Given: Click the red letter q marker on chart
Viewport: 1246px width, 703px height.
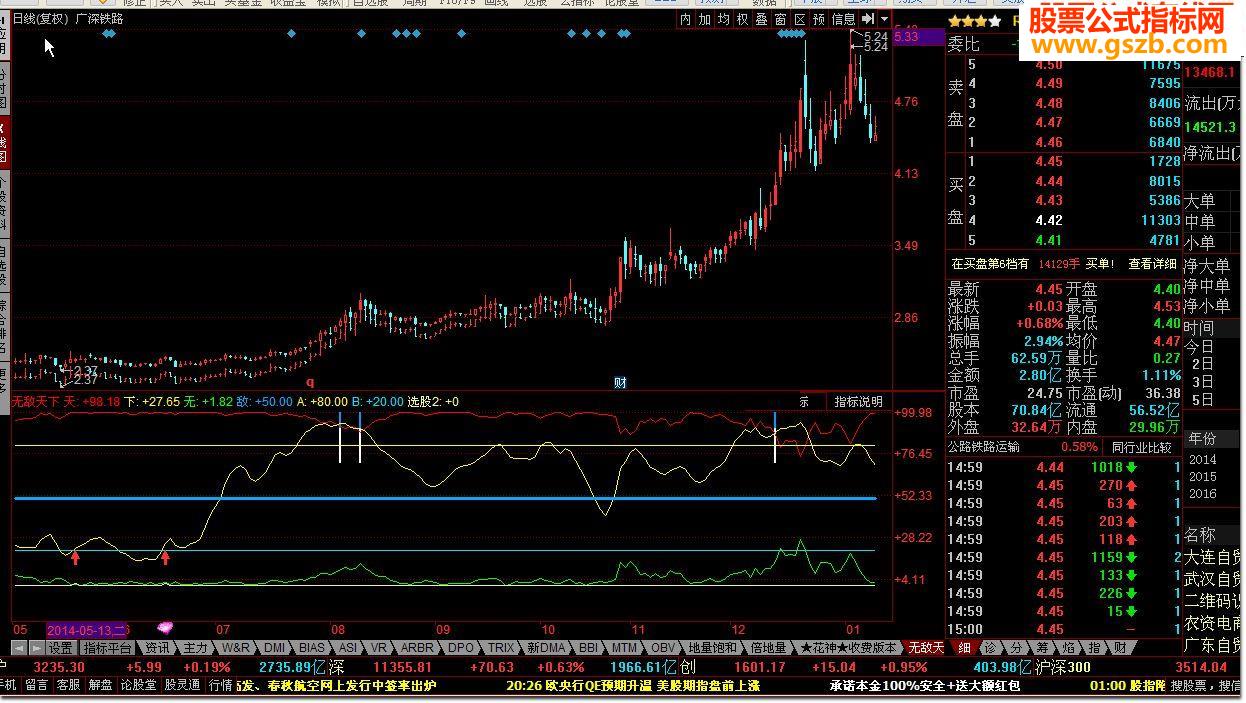Looking at the screenshot, I should [x=310, y=382].
